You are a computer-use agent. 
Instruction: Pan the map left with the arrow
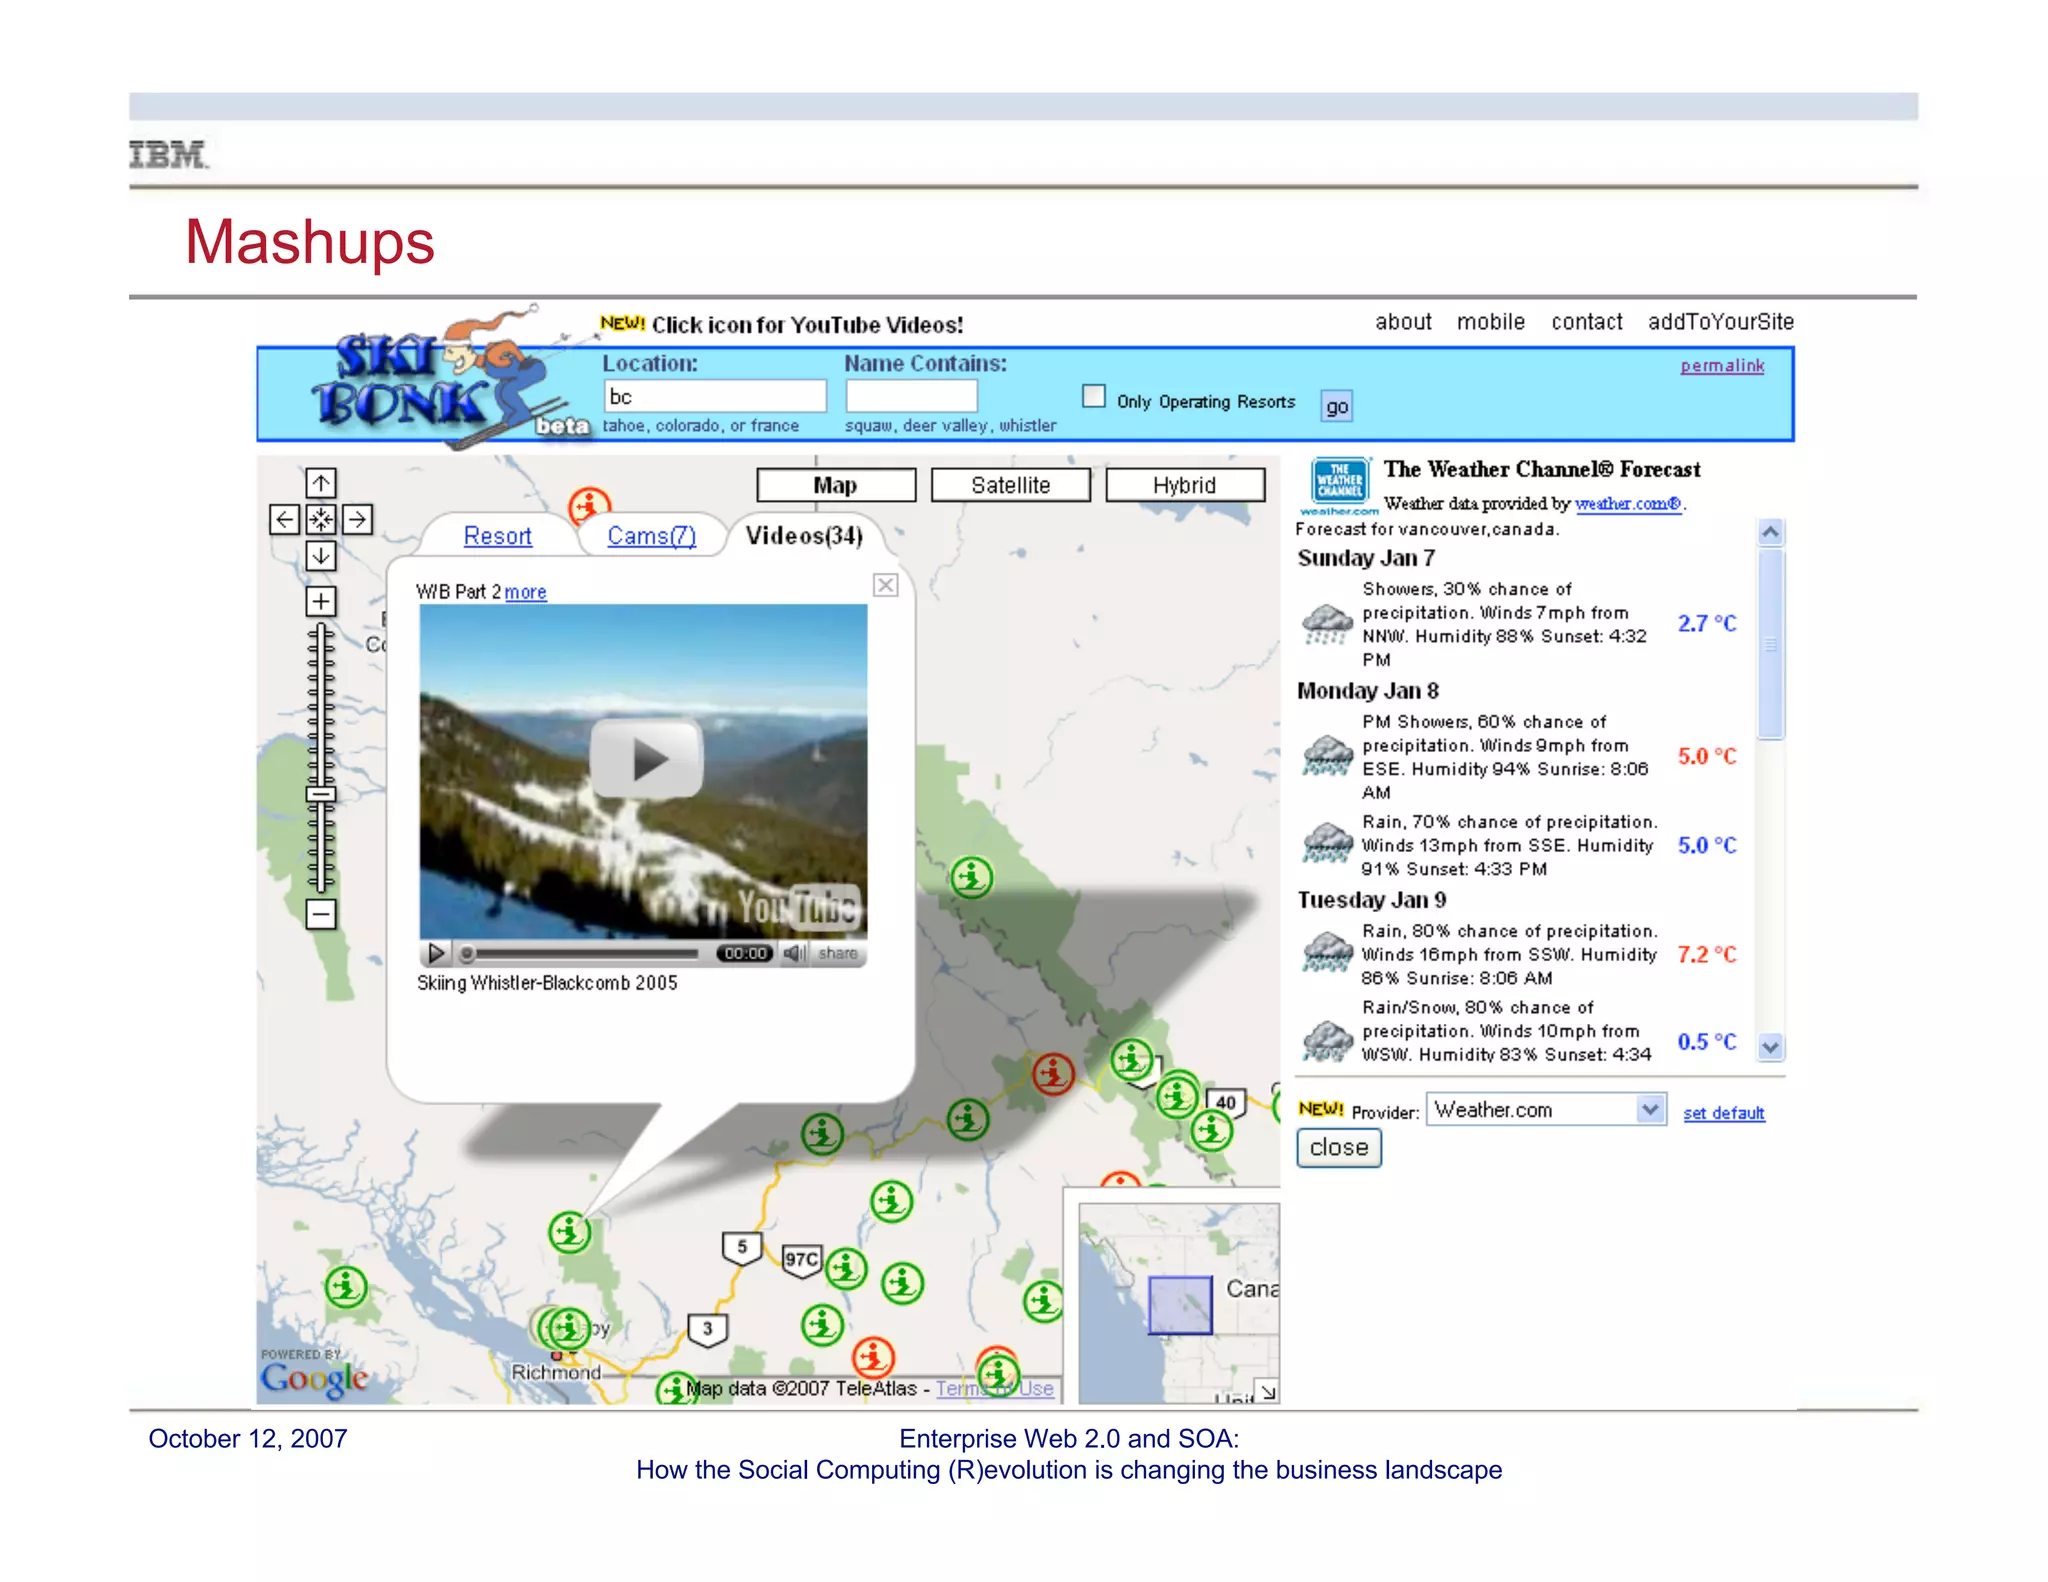click(285, 520)
